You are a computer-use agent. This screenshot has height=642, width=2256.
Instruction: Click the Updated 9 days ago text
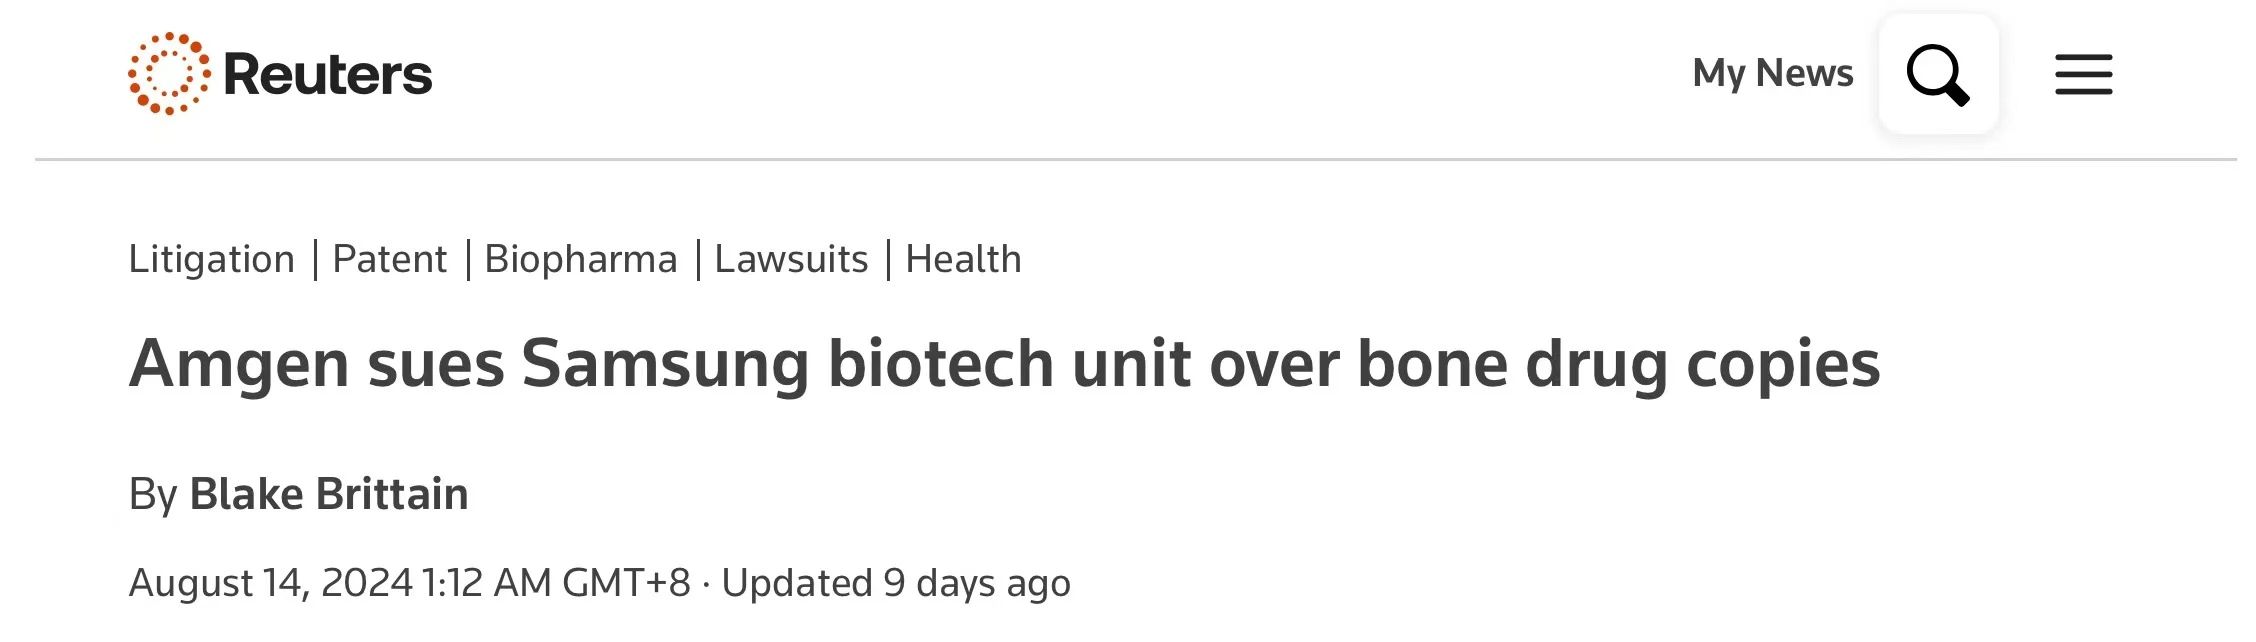(896, 583)
